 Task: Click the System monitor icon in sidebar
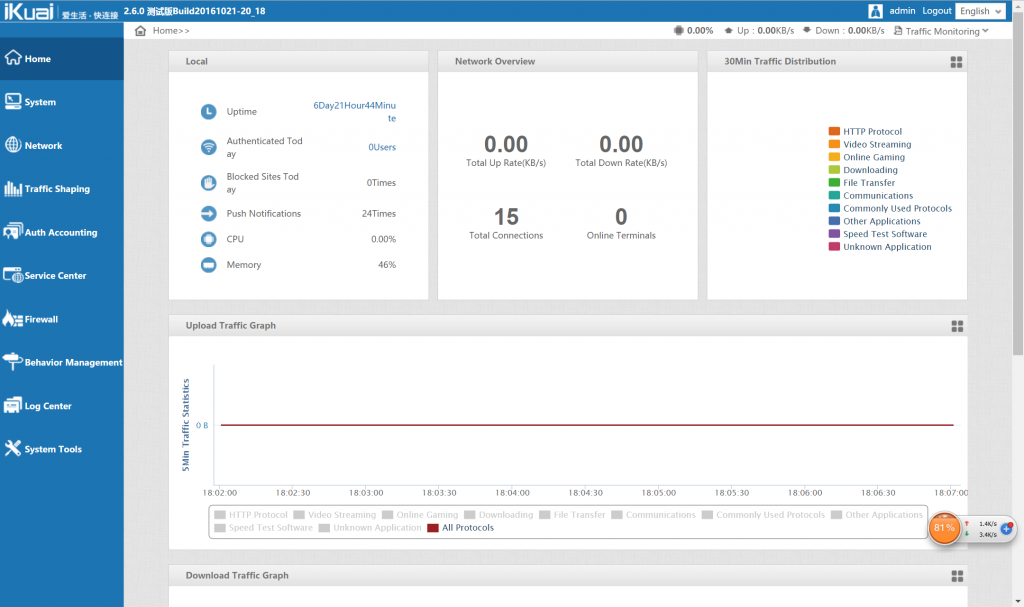13,101
